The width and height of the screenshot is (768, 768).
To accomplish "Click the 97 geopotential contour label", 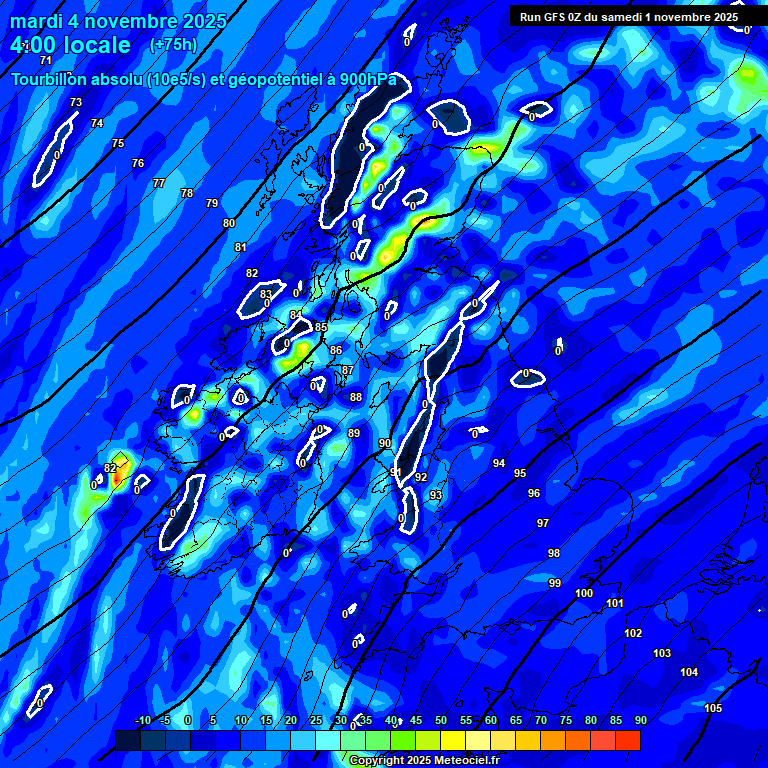I will pyautogui.click(x=542, y=523).
